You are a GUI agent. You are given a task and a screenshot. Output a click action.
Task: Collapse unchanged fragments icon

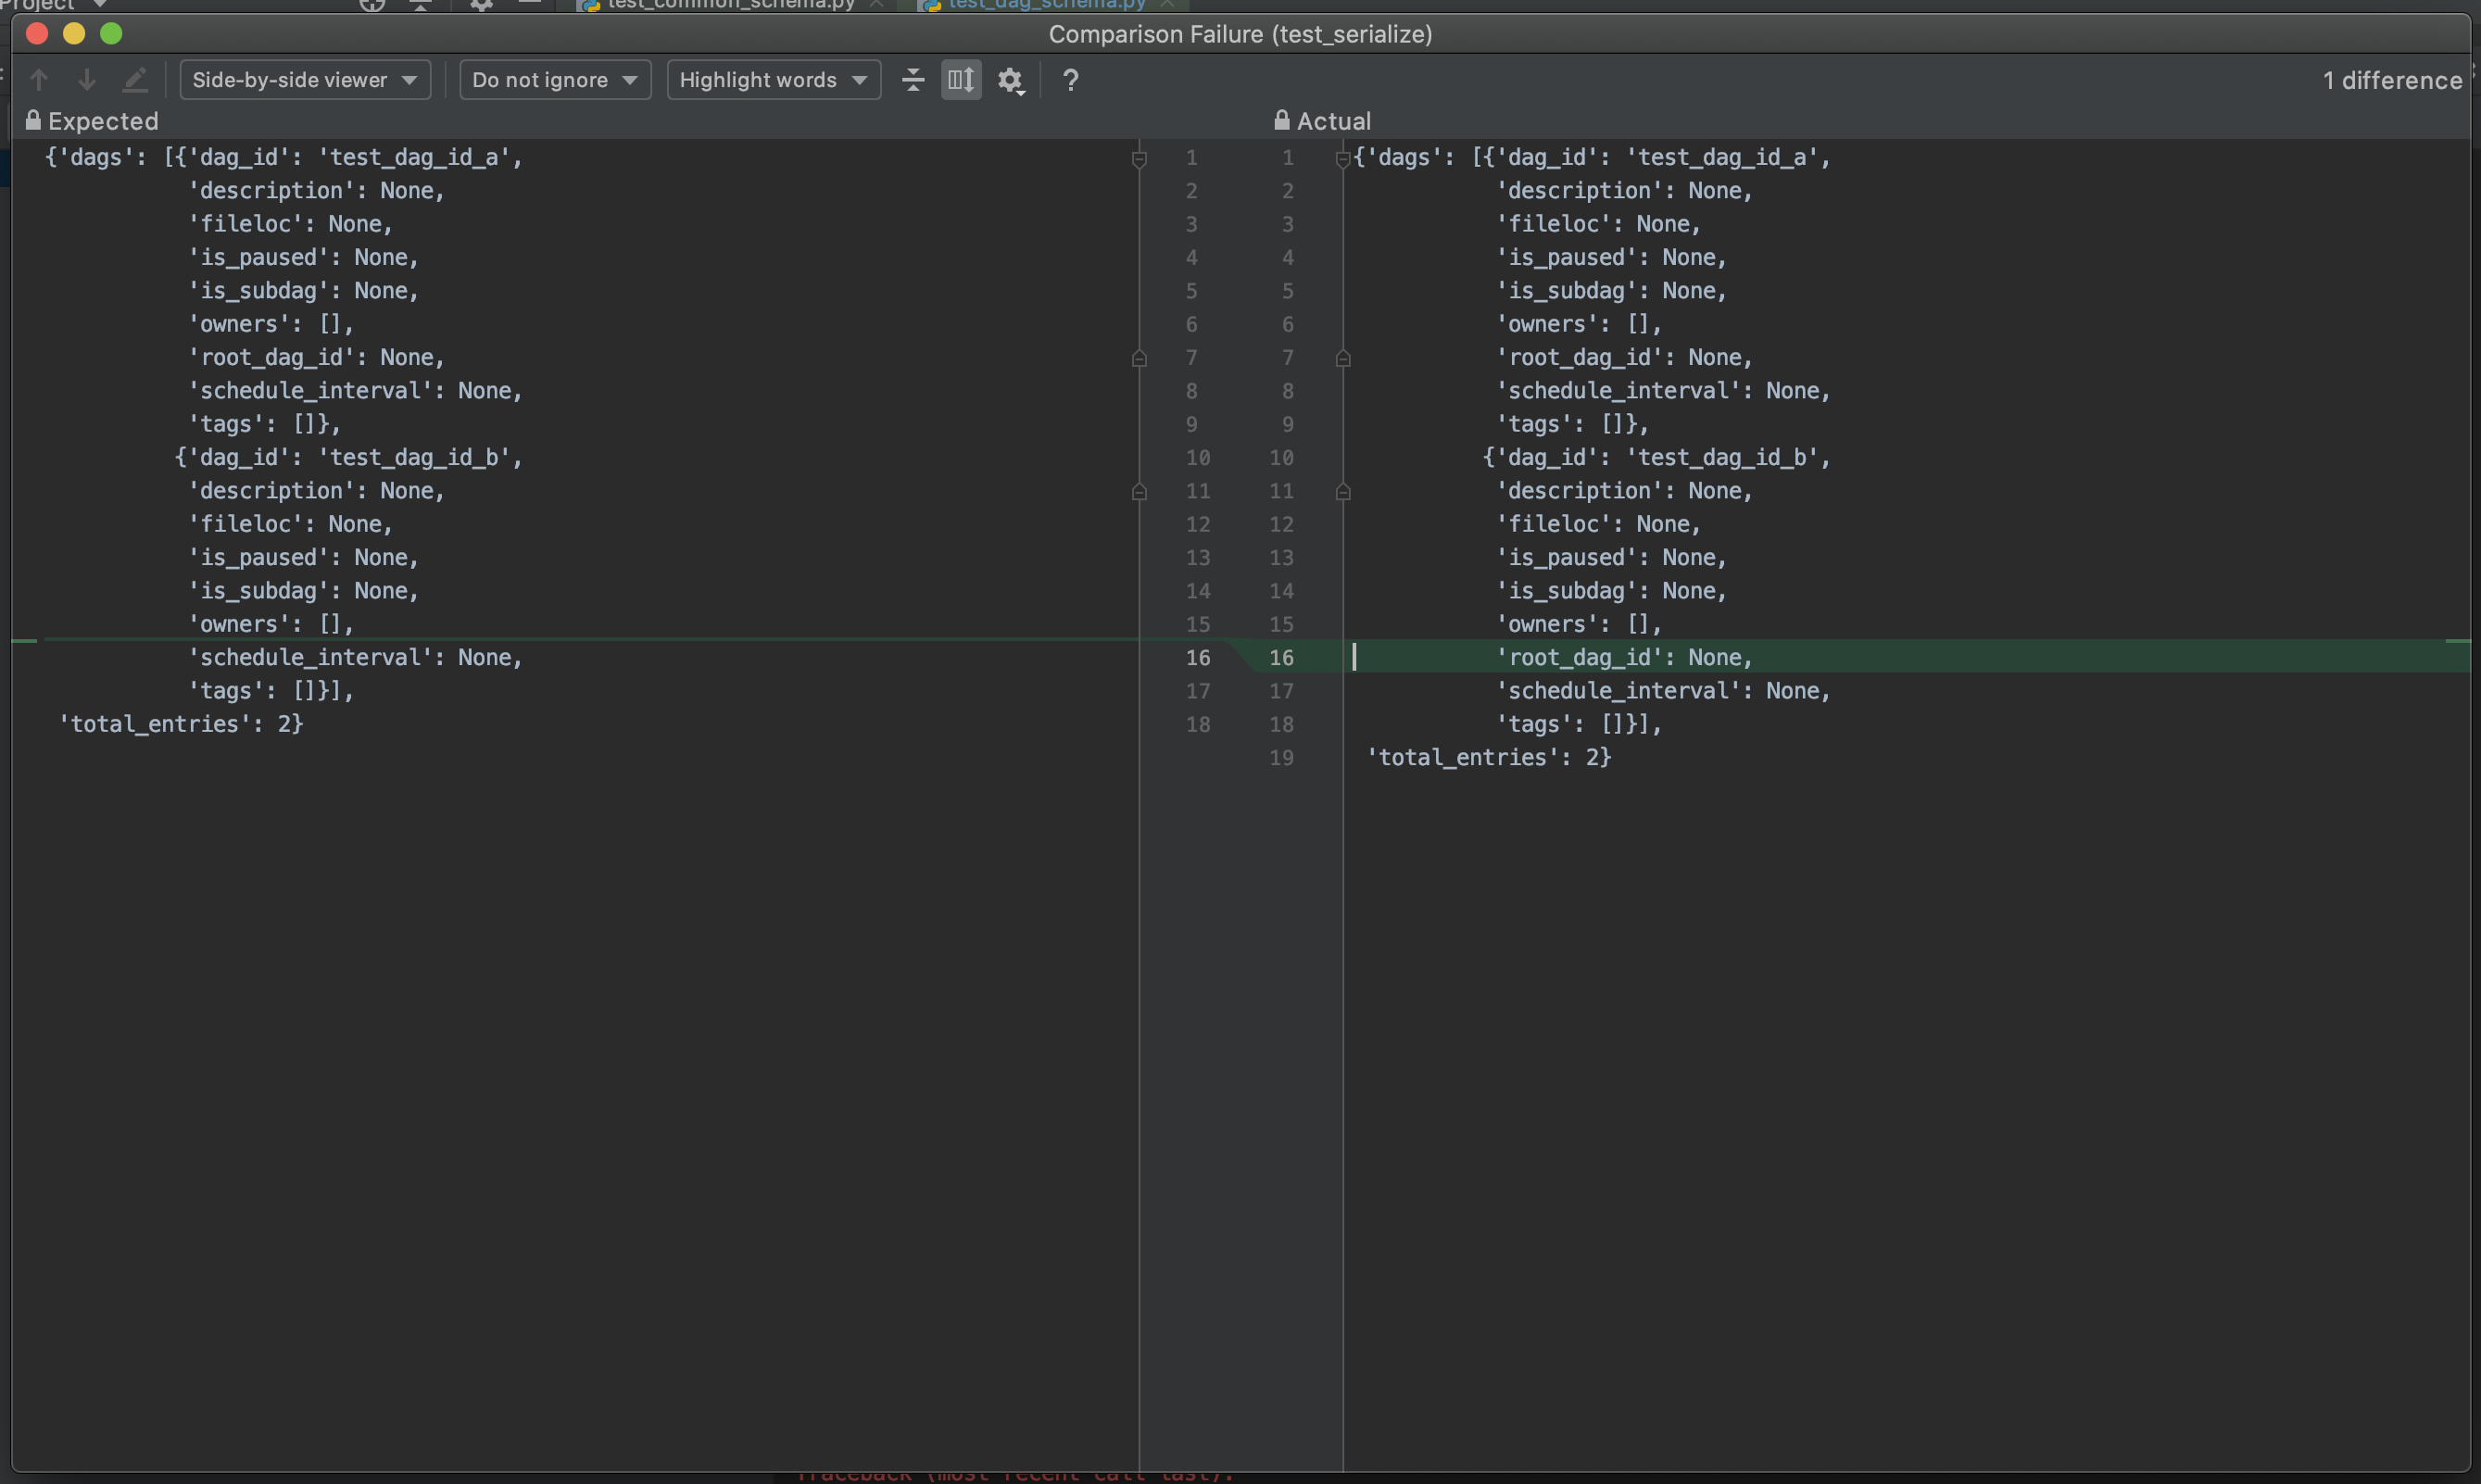tap(912, 80)
